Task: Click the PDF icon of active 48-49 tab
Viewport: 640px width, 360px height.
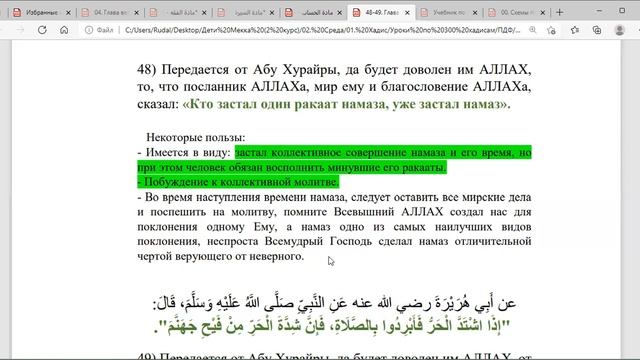Action: tap(356, 13)
